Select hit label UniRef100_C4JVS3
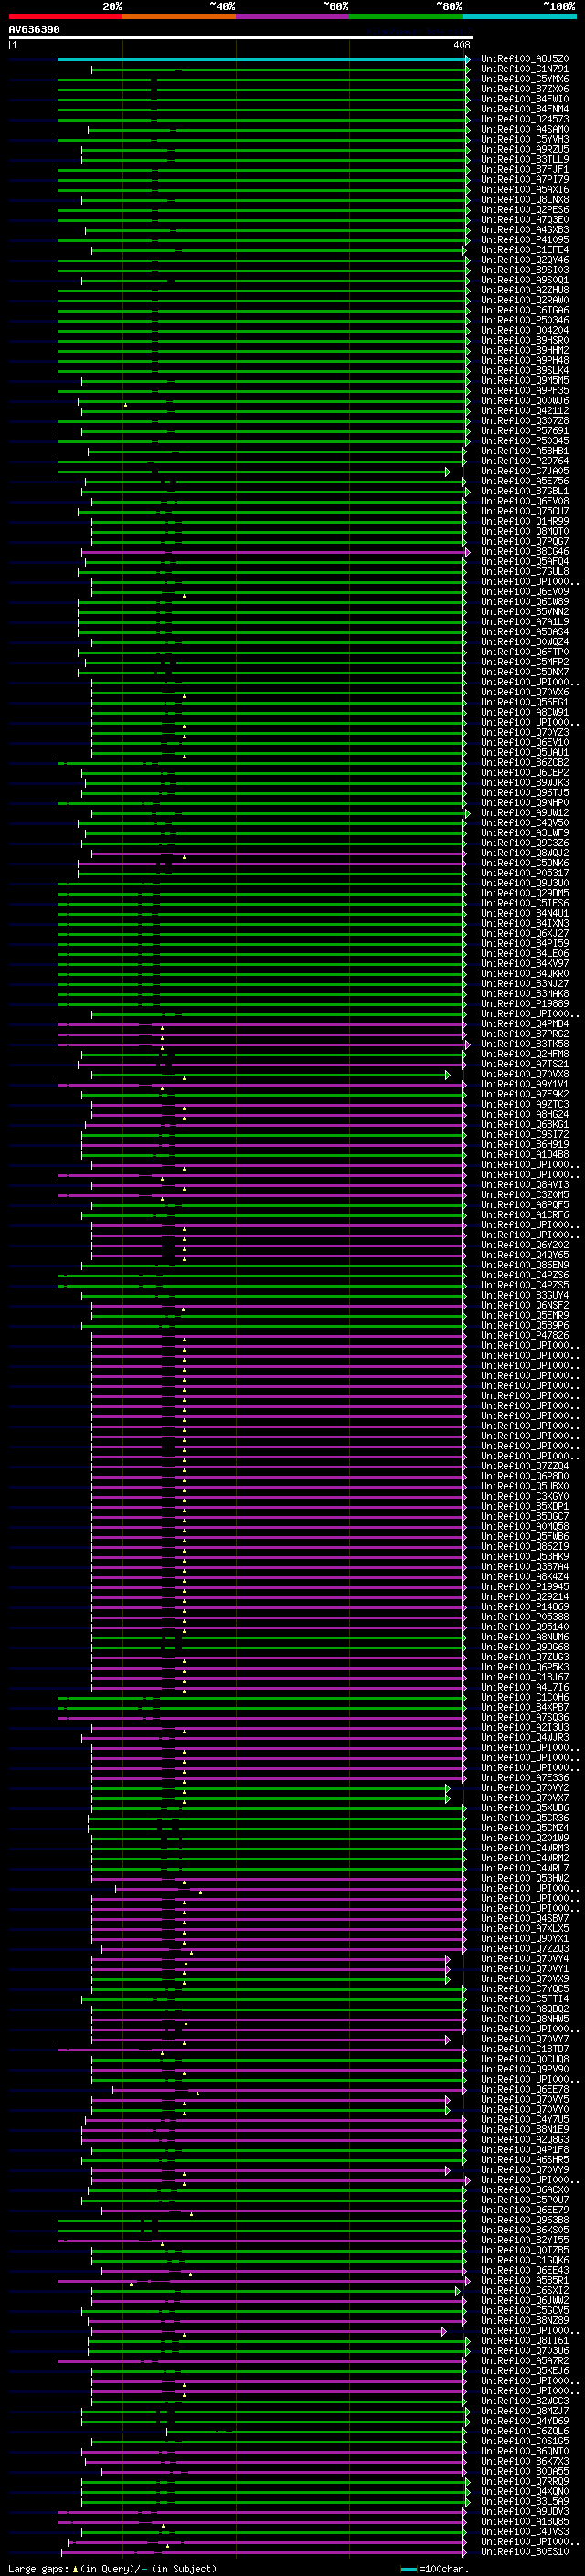 [x=525, y=2531]
